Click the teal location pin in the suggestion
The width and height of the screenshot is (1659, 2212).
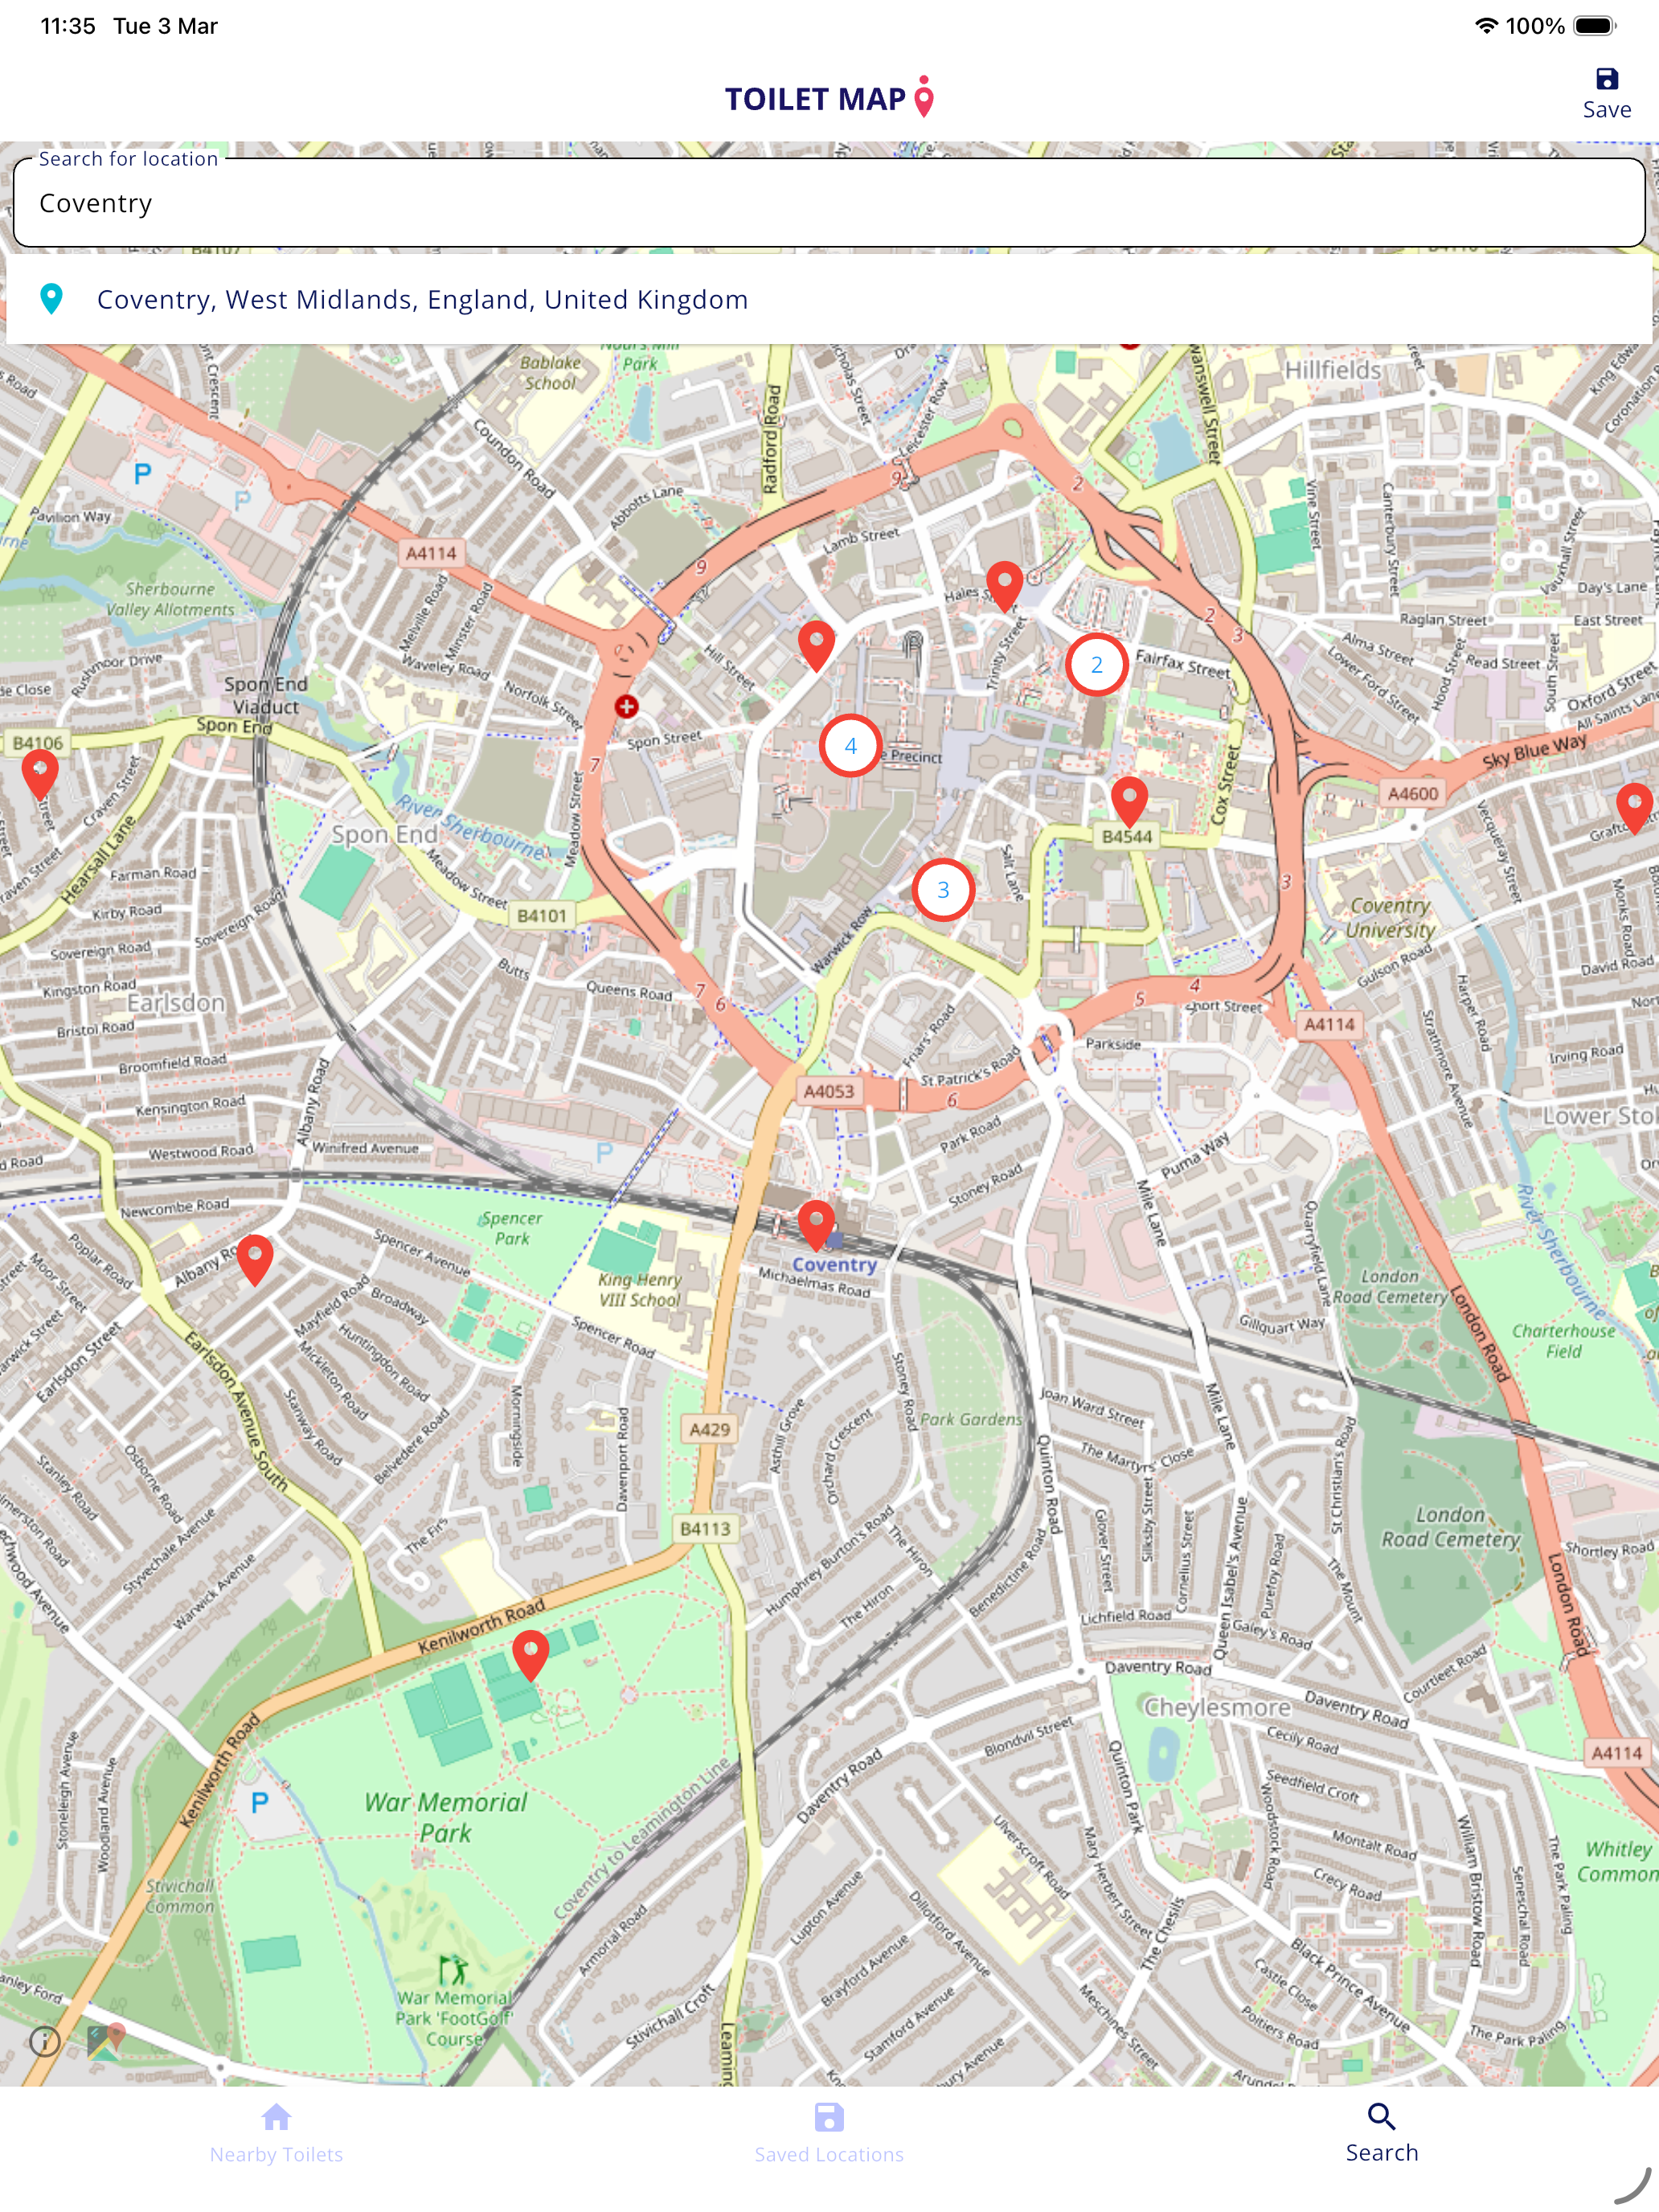(x=51, y=299)
